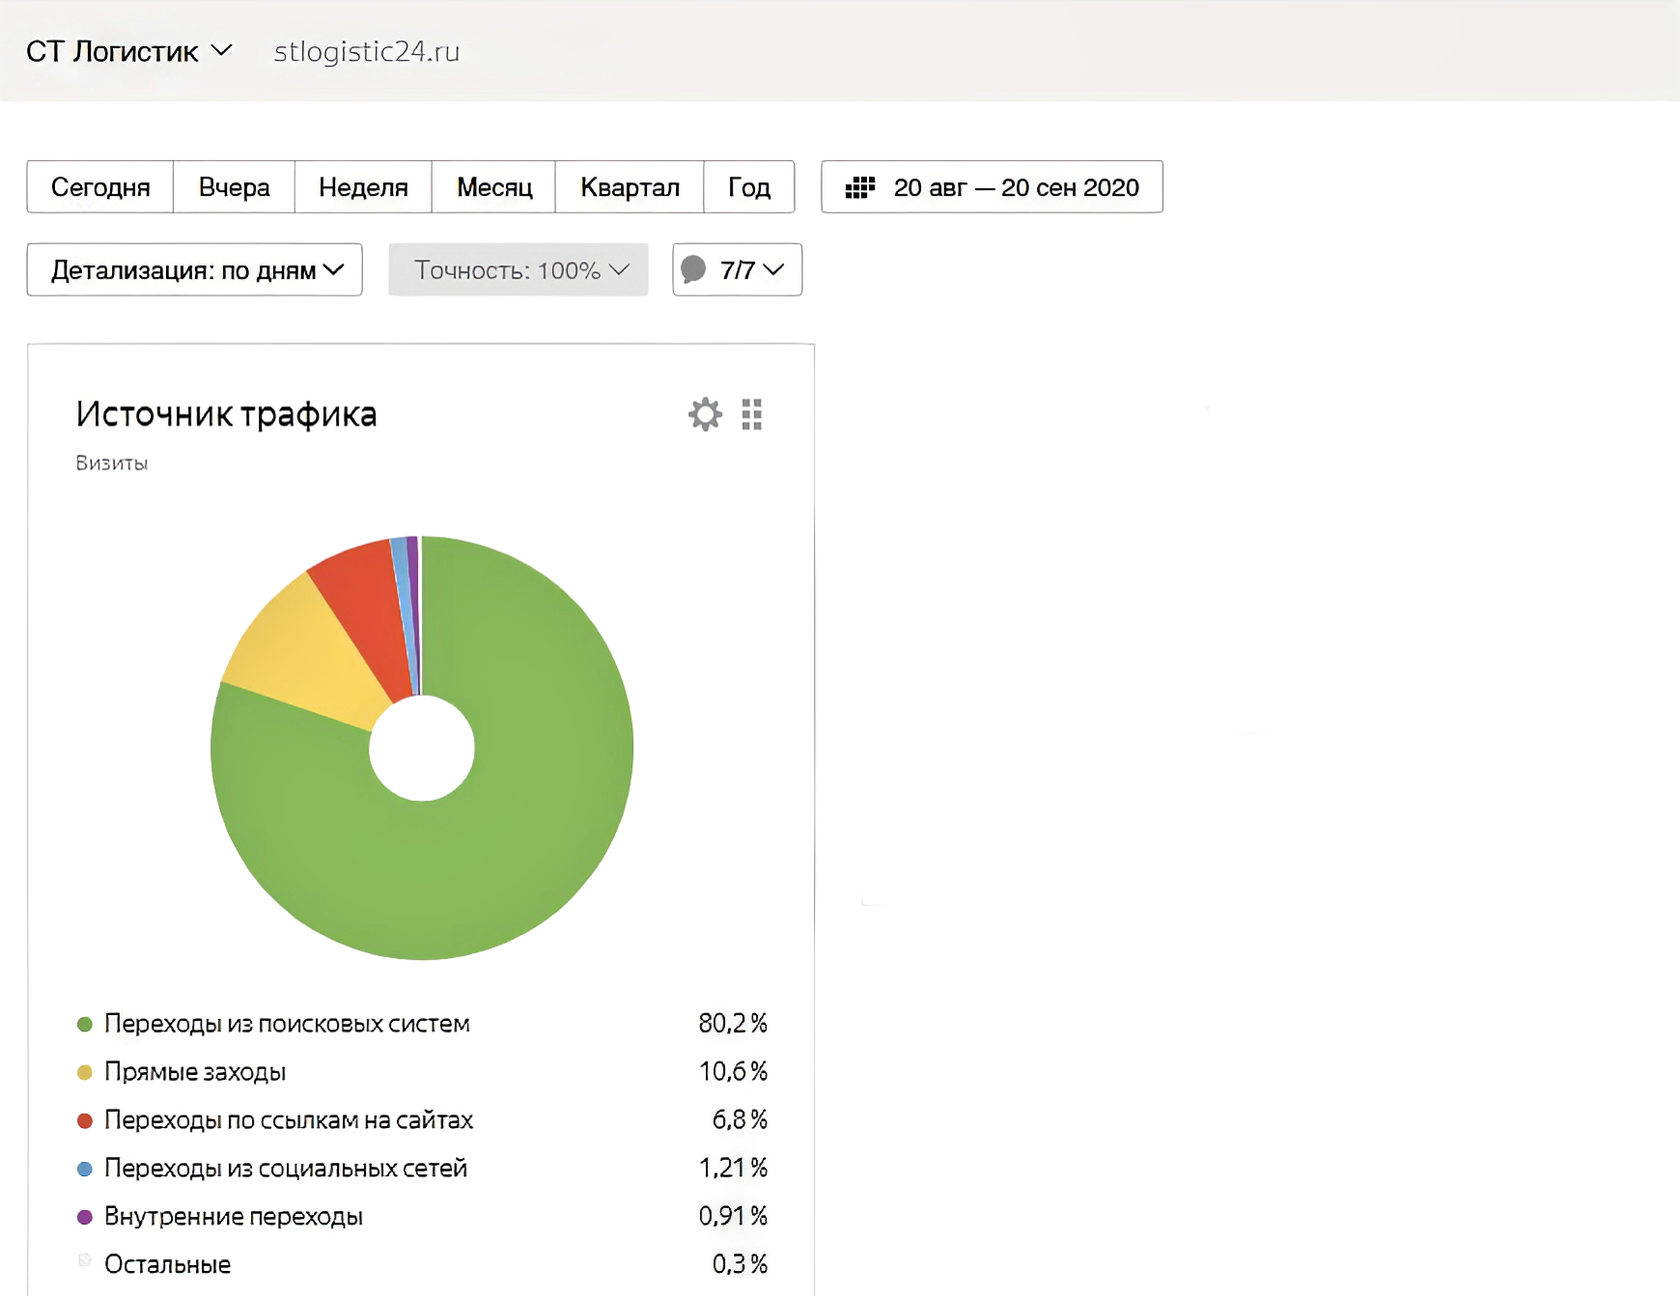The width and height of the screenshot is (1680, 1296).
Task: Open the Детализация: по дням dropdown
Action: 194,269
